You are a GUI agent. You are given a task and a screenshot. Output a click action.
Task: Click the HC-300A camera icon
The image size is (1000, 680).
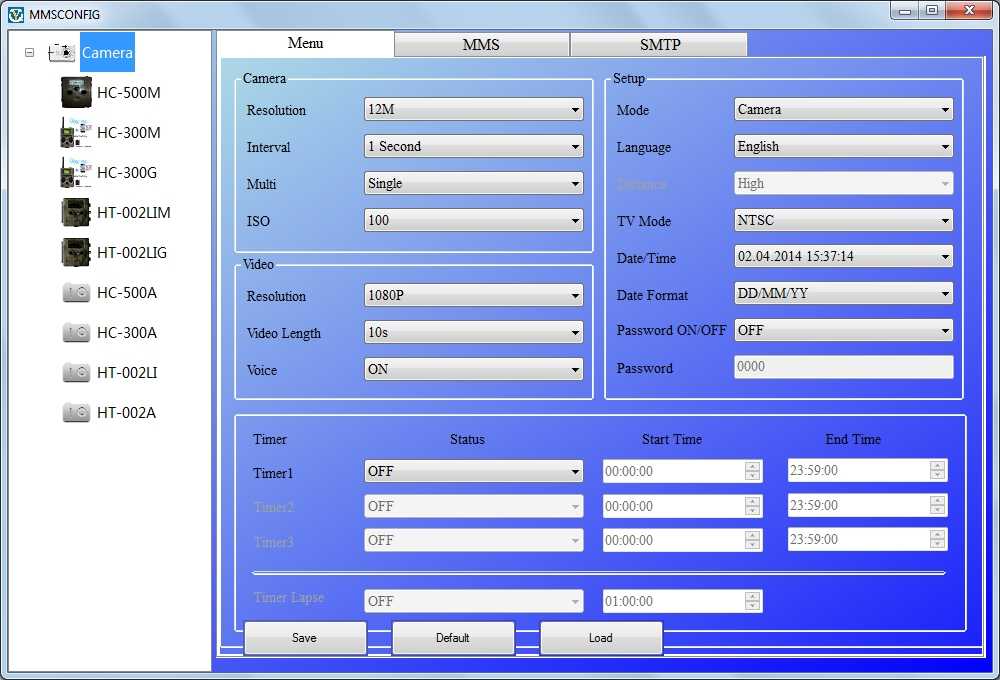[76, 333]
